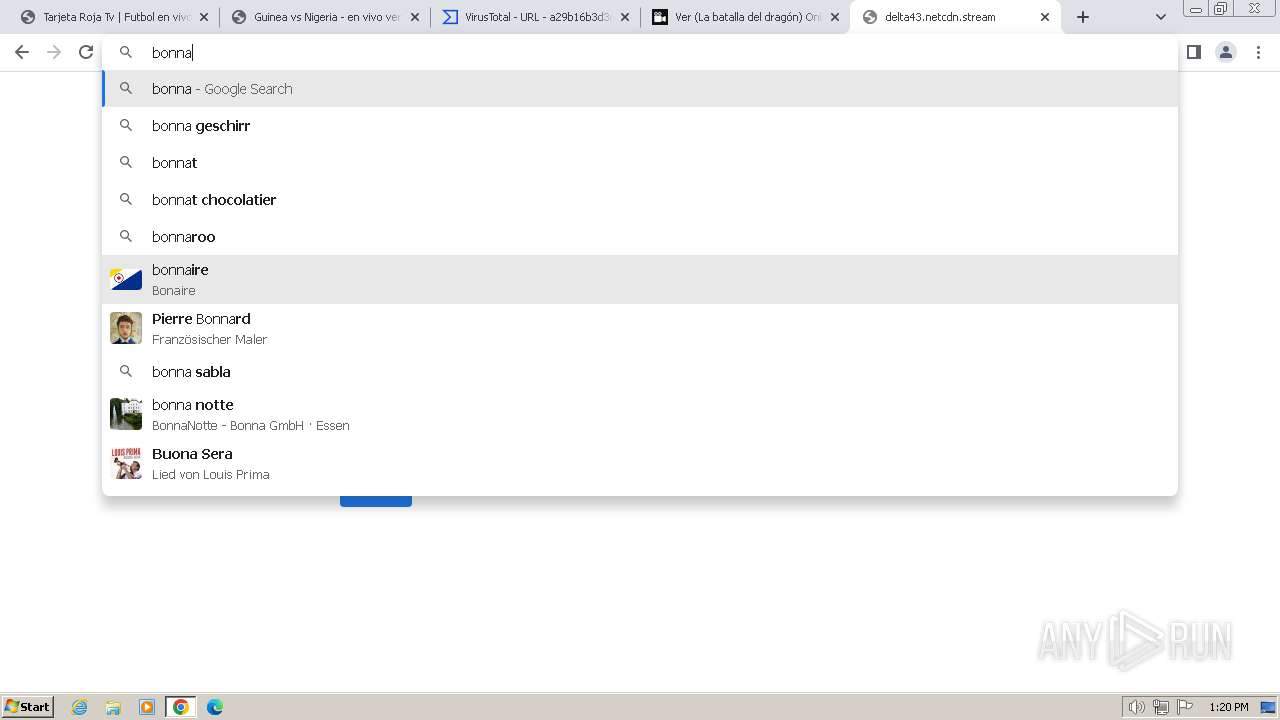Expand the tab search chevron
Screen dimensions: 1280x720
click(1160, 17)
